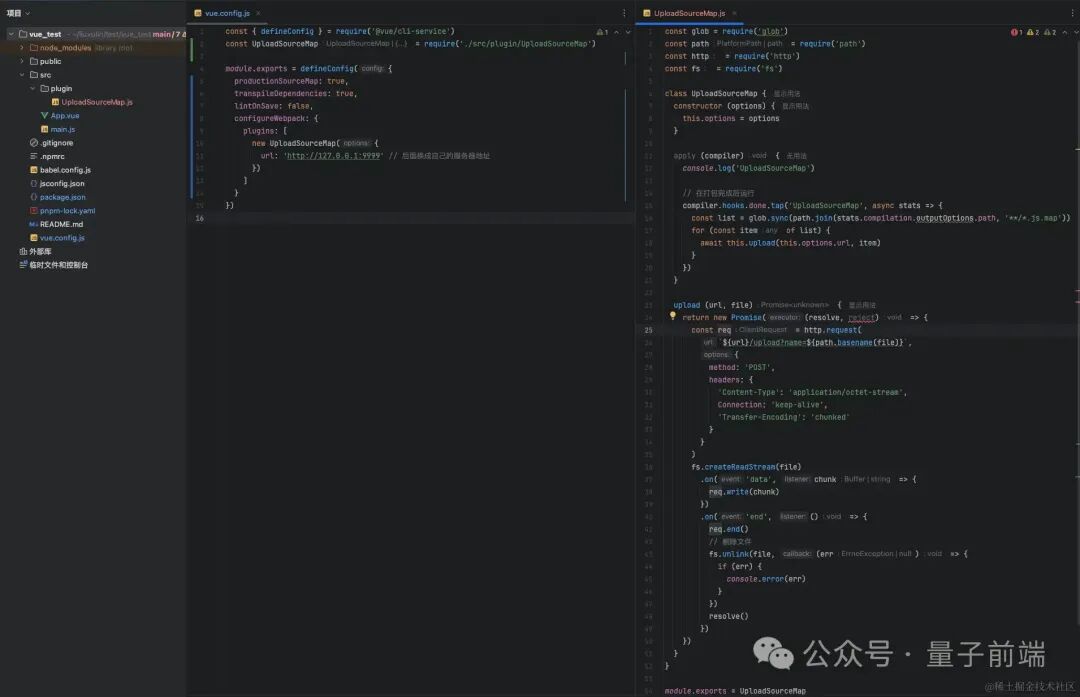Click the public folder icon
1080x697 pixels.
click(x=34, y=61)
